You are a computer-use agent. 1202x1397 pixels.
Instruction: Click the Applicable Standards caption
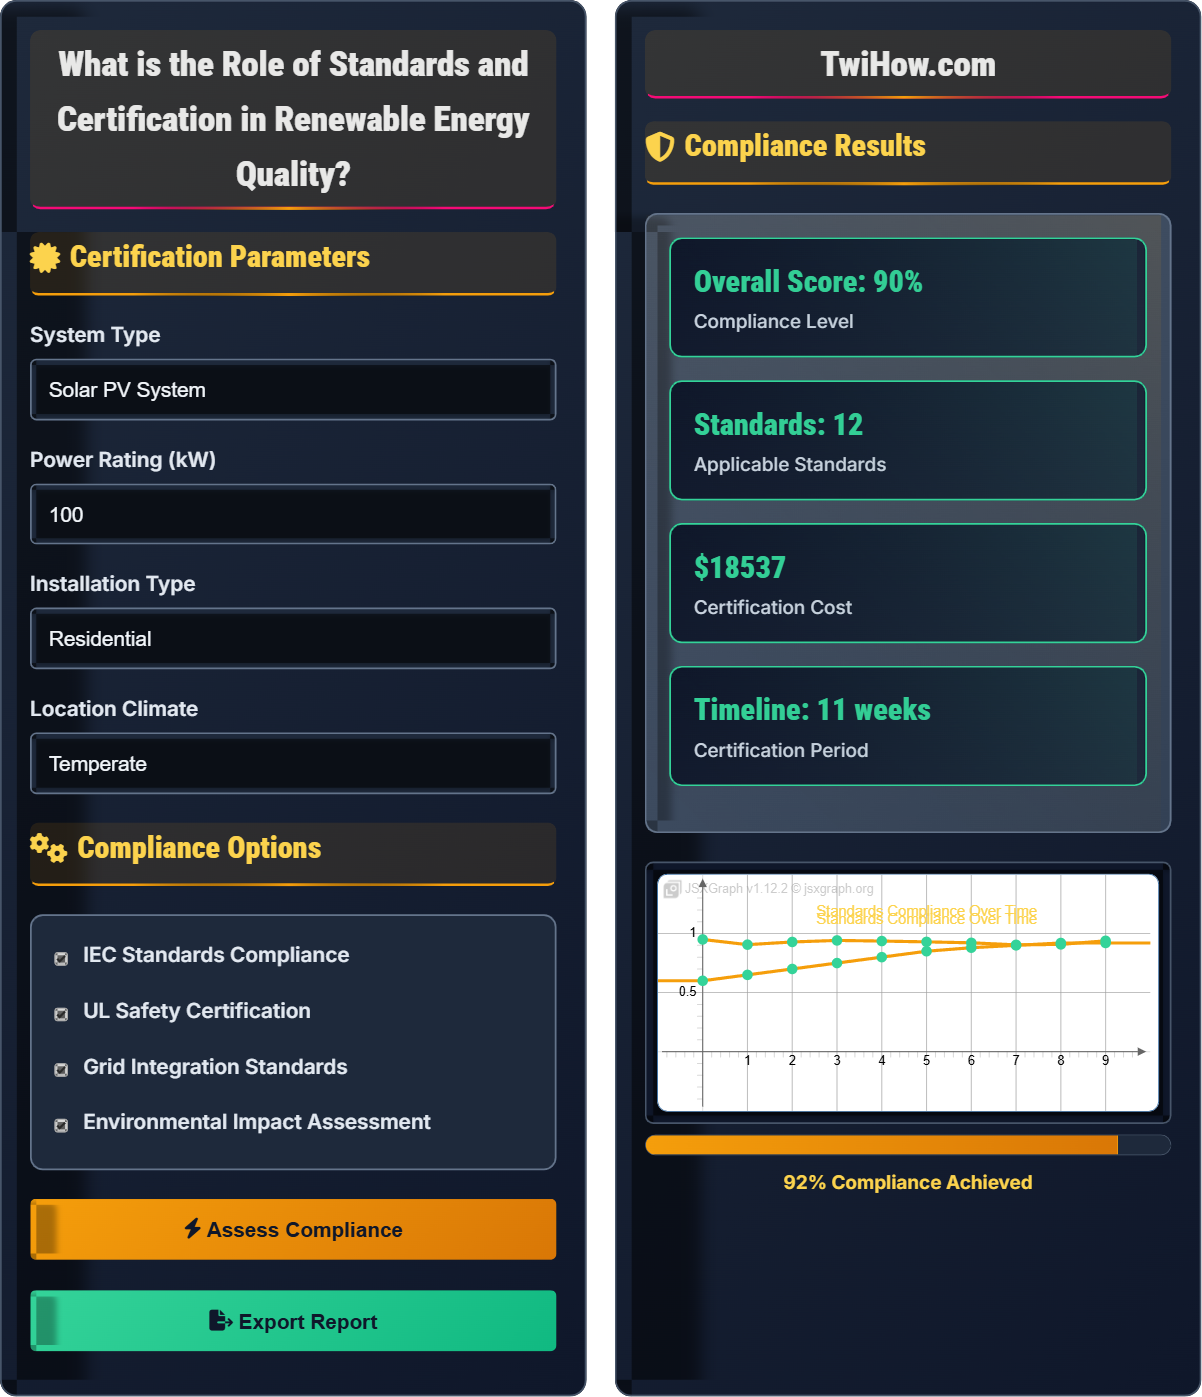(x=790, y=465)
